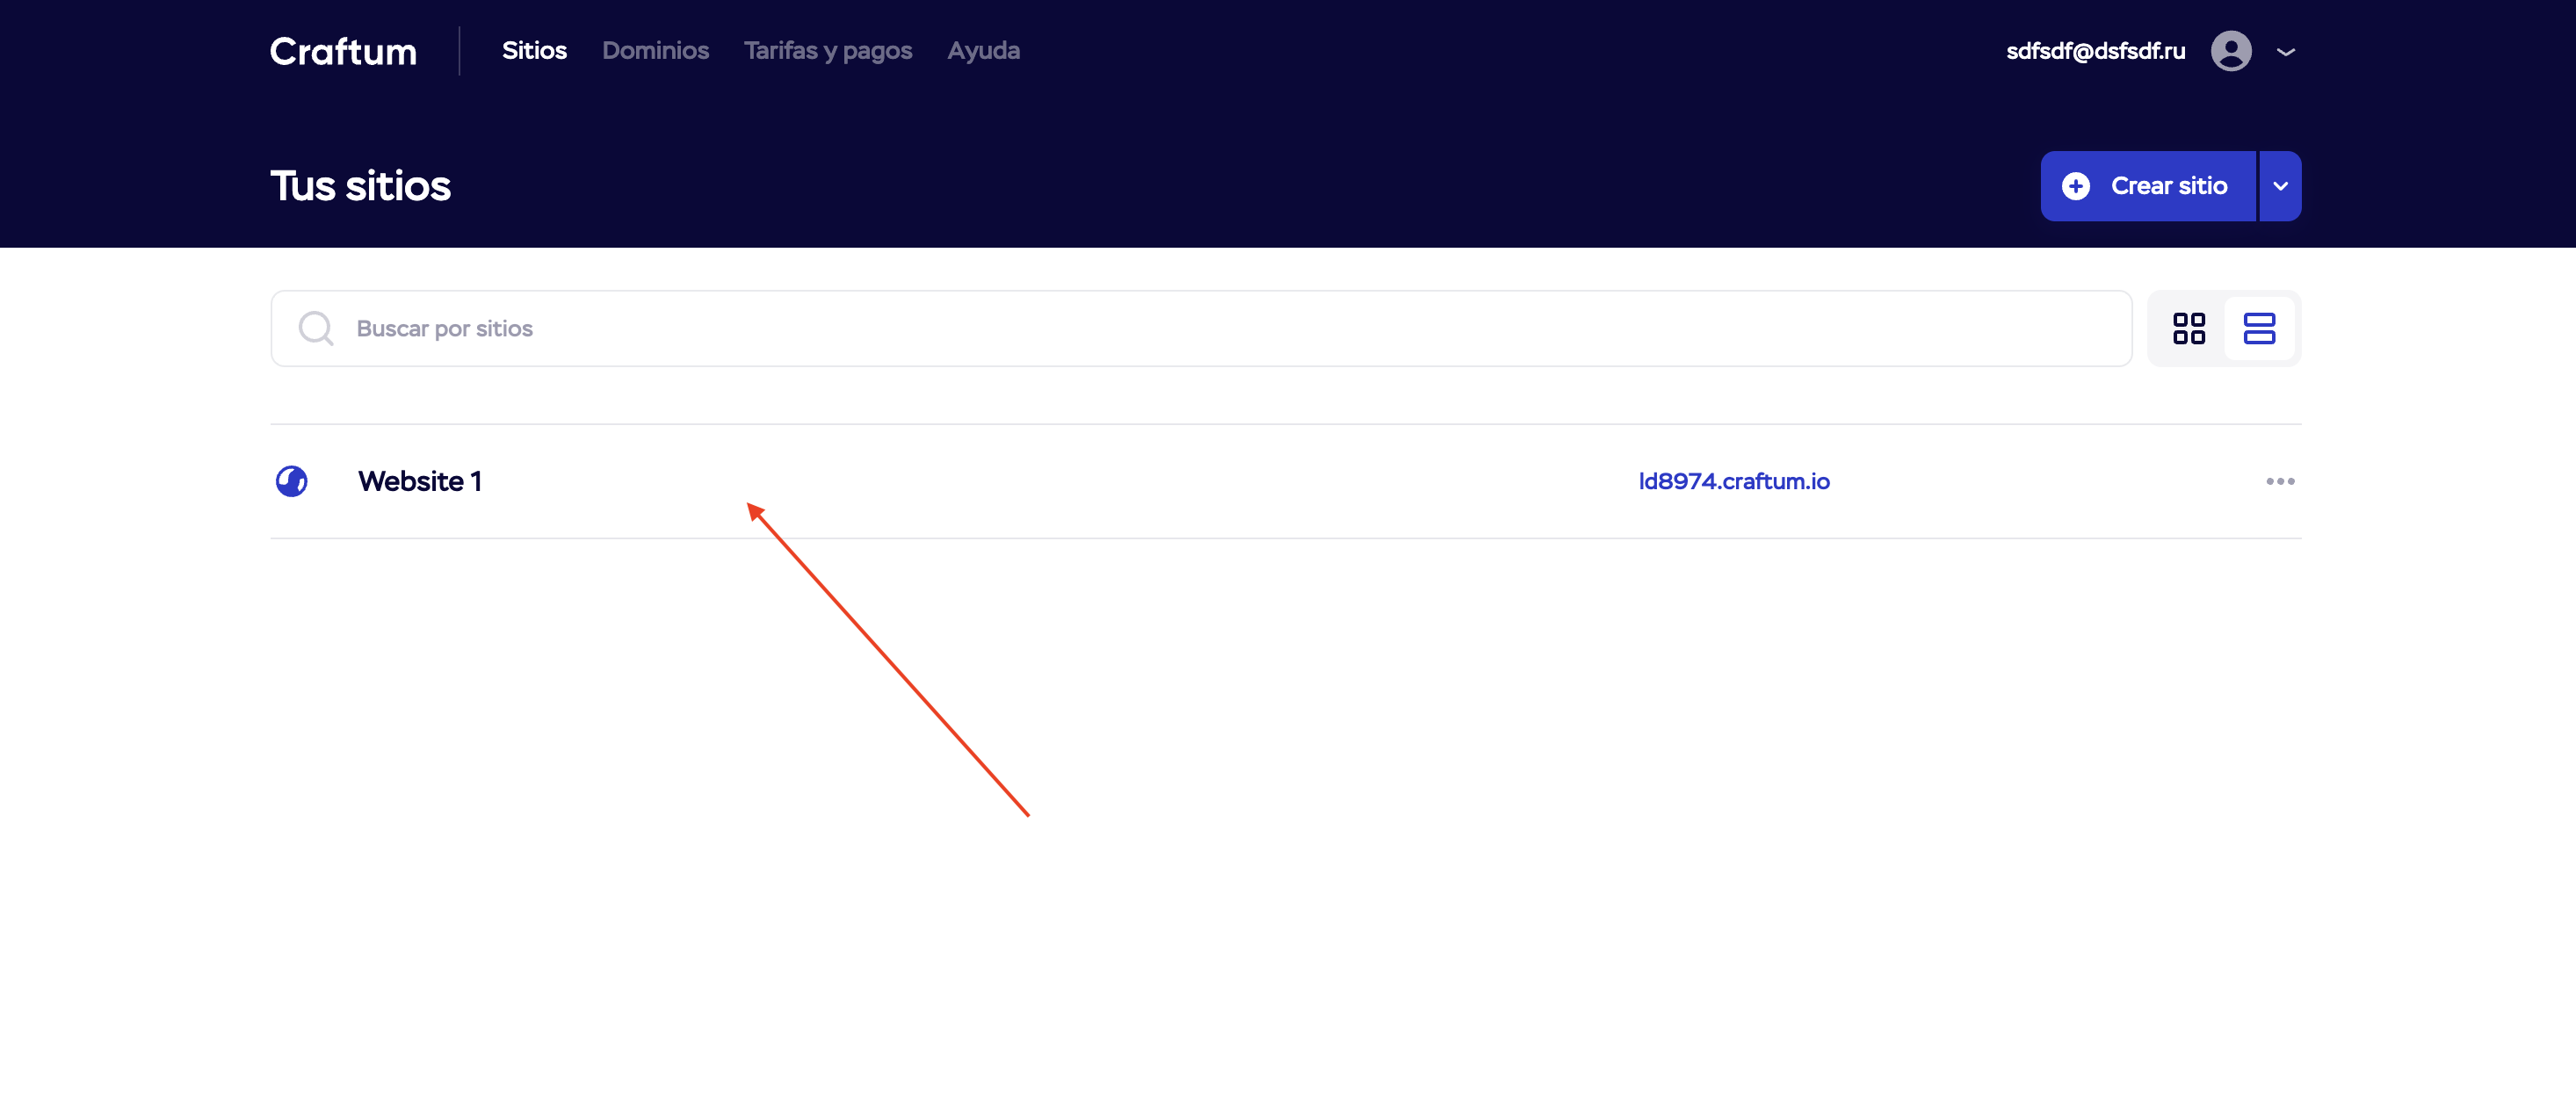2576x1119 pixels.
Task: Open Website 1 more options menu
Action: 2280,482
